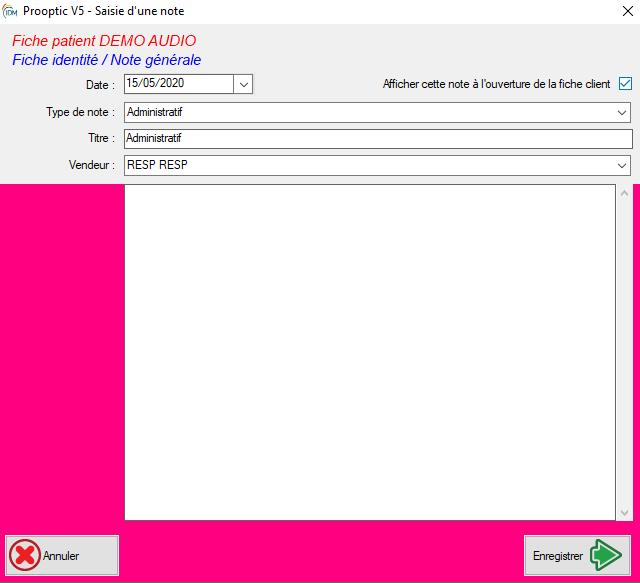640x583 pixels.
Task: Click 'Fiche identité / Note générale' heading
Action: tap(107, 60)
